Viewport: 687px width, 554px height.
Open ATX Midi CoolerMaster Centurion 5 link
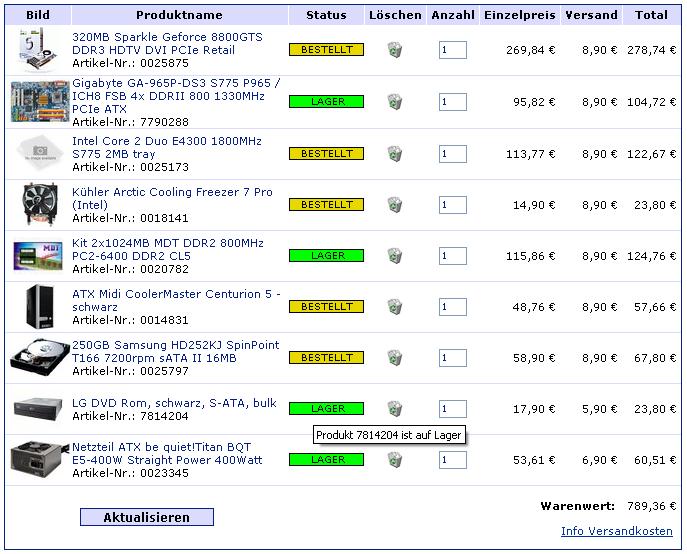coord(176,300)
